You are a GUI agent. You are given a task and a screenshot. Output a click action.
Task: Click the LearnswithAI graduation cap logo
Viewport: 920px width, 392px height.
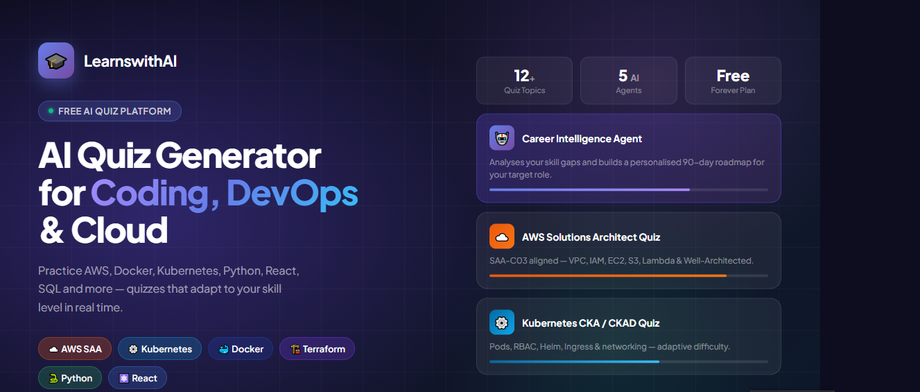point(56,60)
